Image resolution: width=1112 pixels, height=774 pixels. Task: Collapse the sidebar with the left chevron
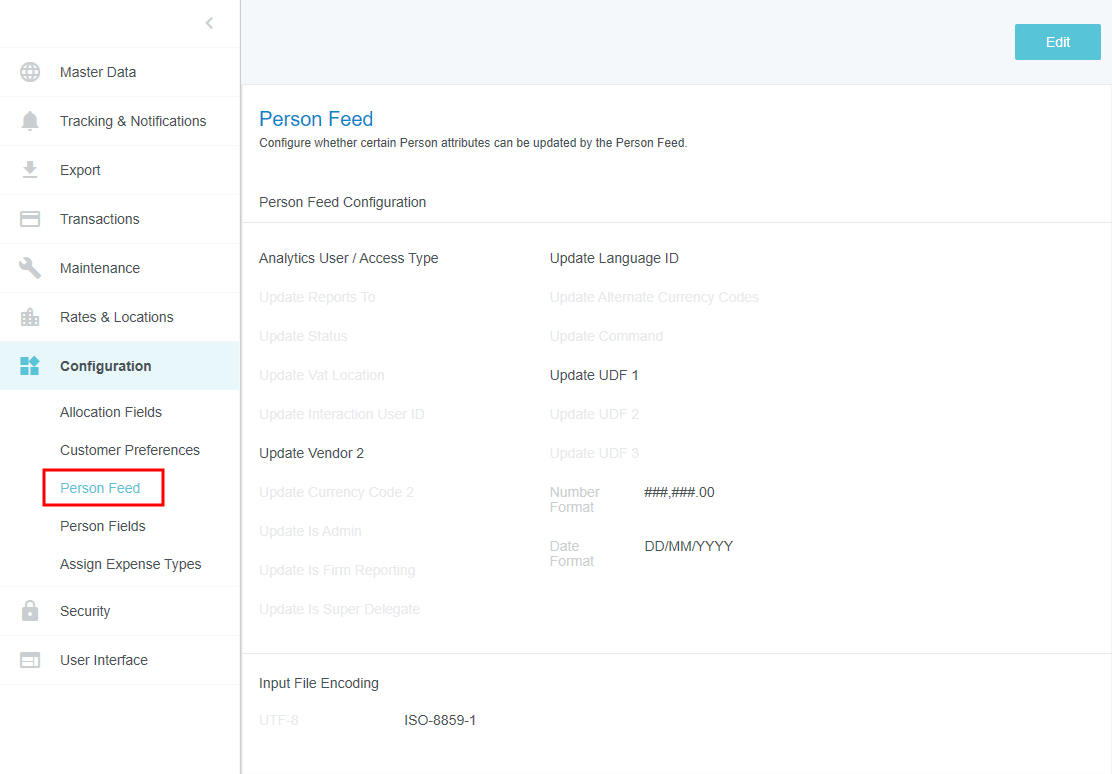tap(209, 23)
